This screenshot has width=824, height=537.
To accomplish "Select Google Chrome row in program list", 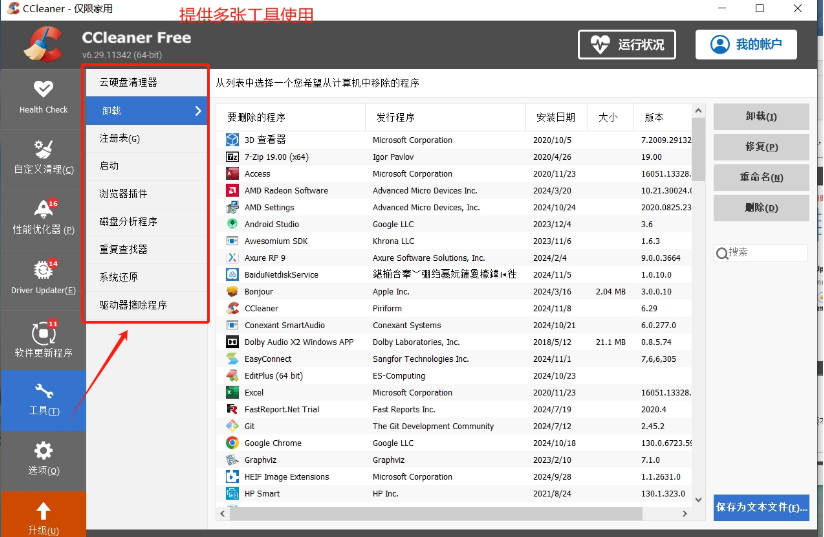I will [x=273, y=443].
